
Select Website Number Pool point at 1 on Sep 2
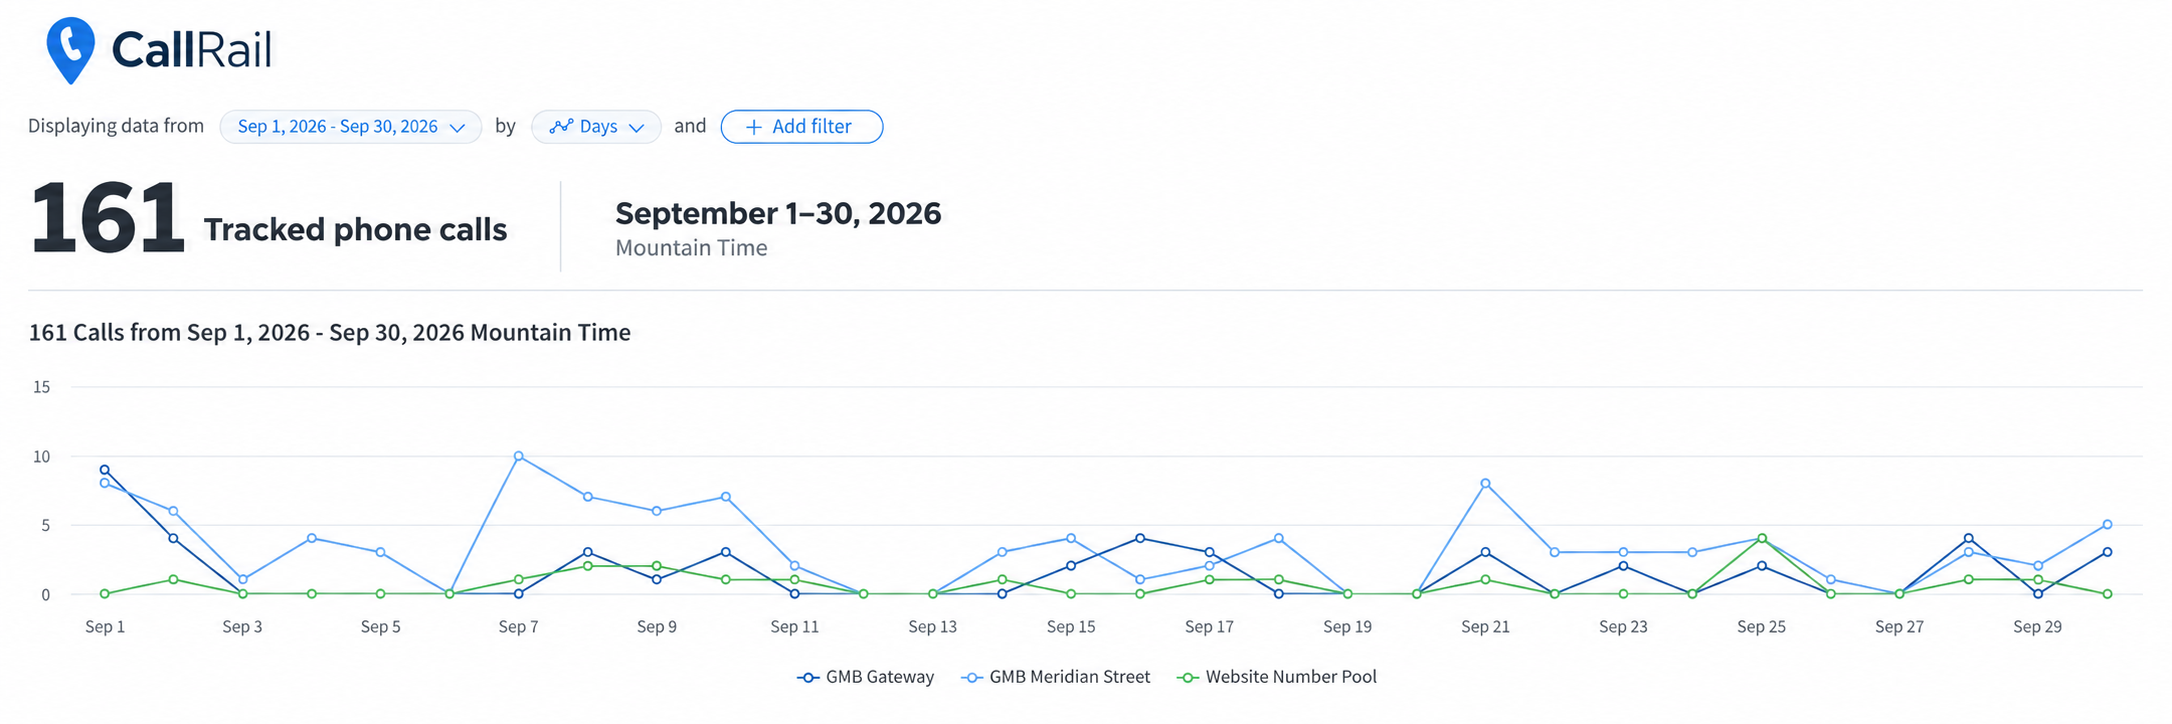point(173,580)
